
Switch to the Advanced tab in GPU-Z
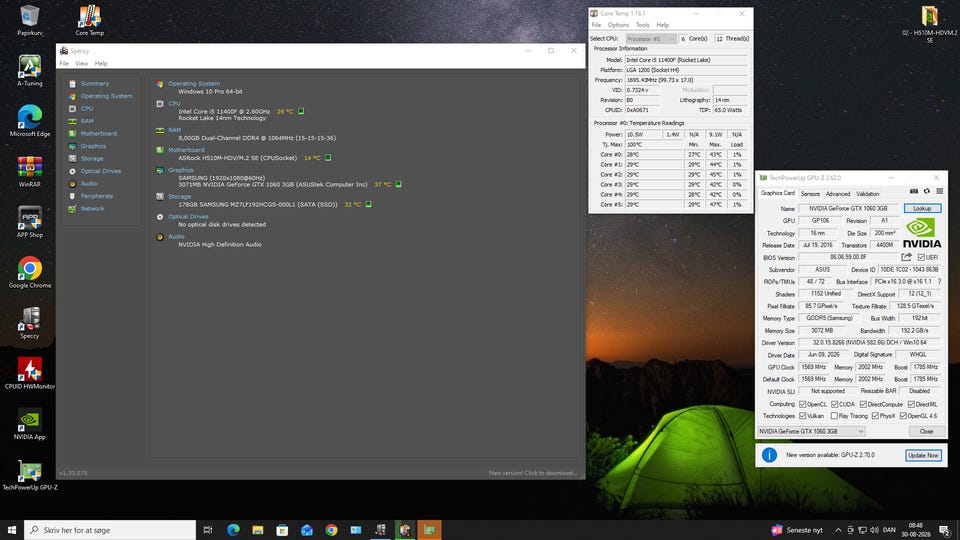pos(838,193)
